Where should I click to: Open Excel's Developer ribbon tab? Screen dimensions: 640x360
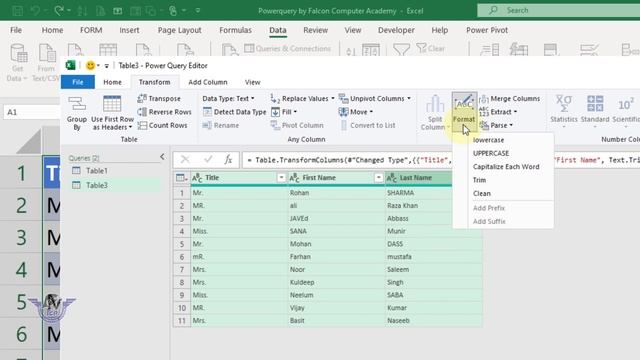click(x=396, y=30)
